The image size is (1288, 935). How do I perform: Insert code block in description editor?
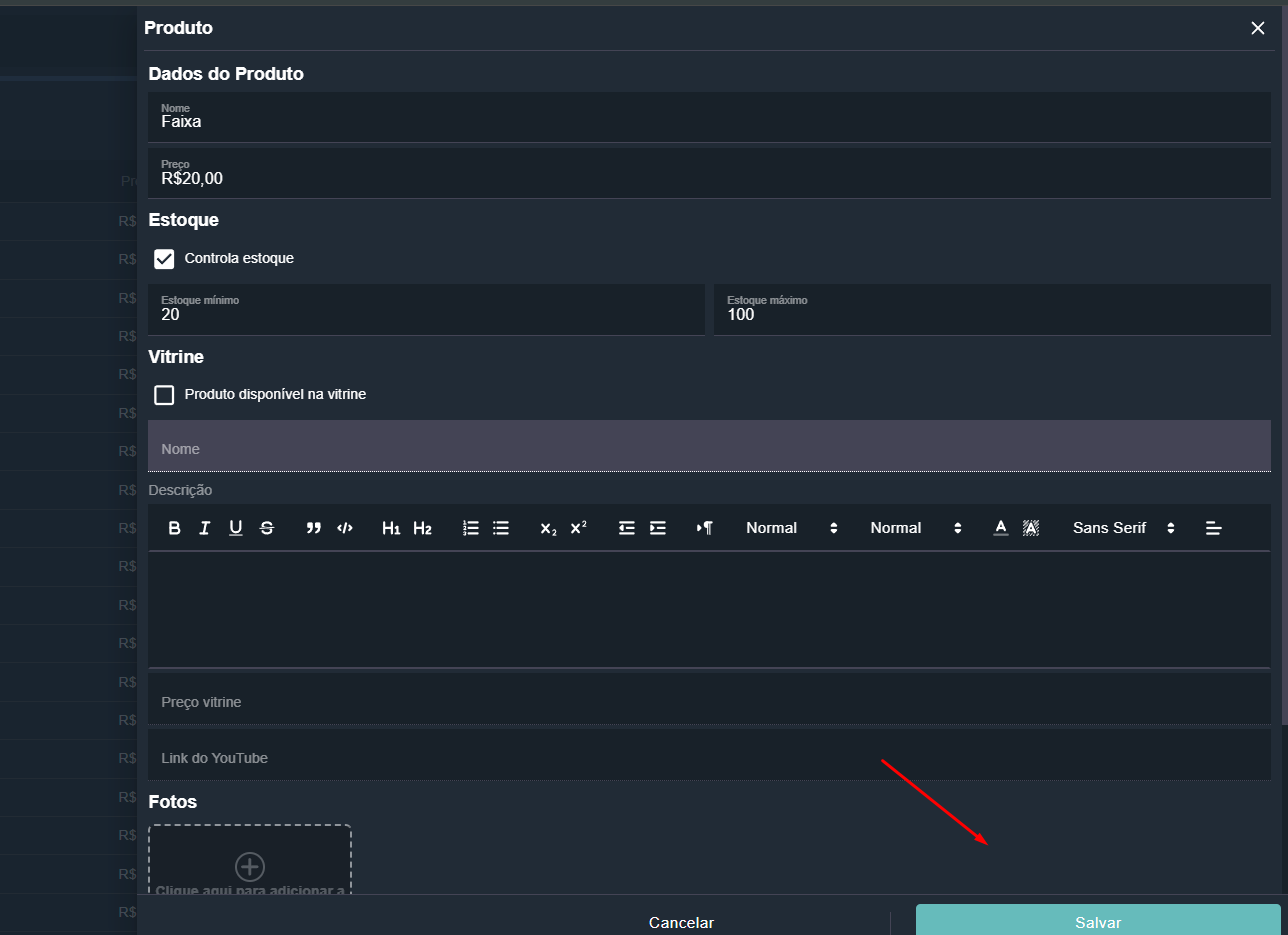click(x=345, y=528)
